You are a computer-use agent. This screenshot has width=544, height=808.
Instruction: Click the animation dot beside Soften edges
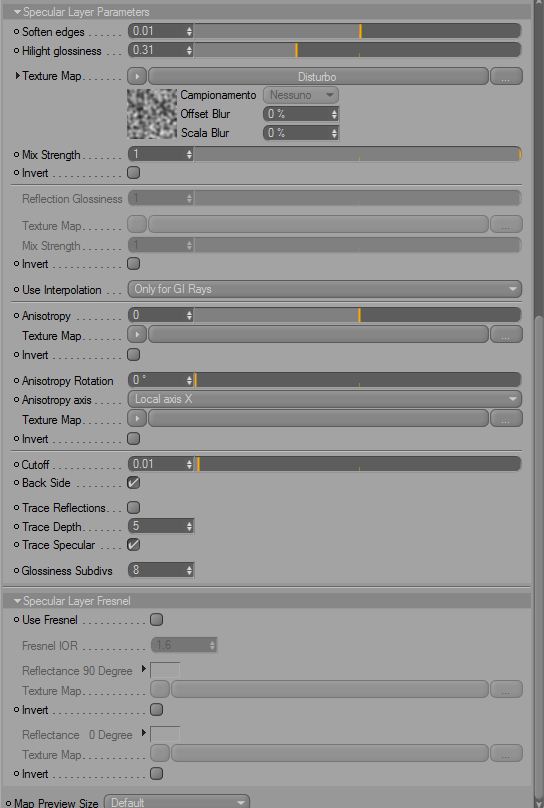pos(16,32)
